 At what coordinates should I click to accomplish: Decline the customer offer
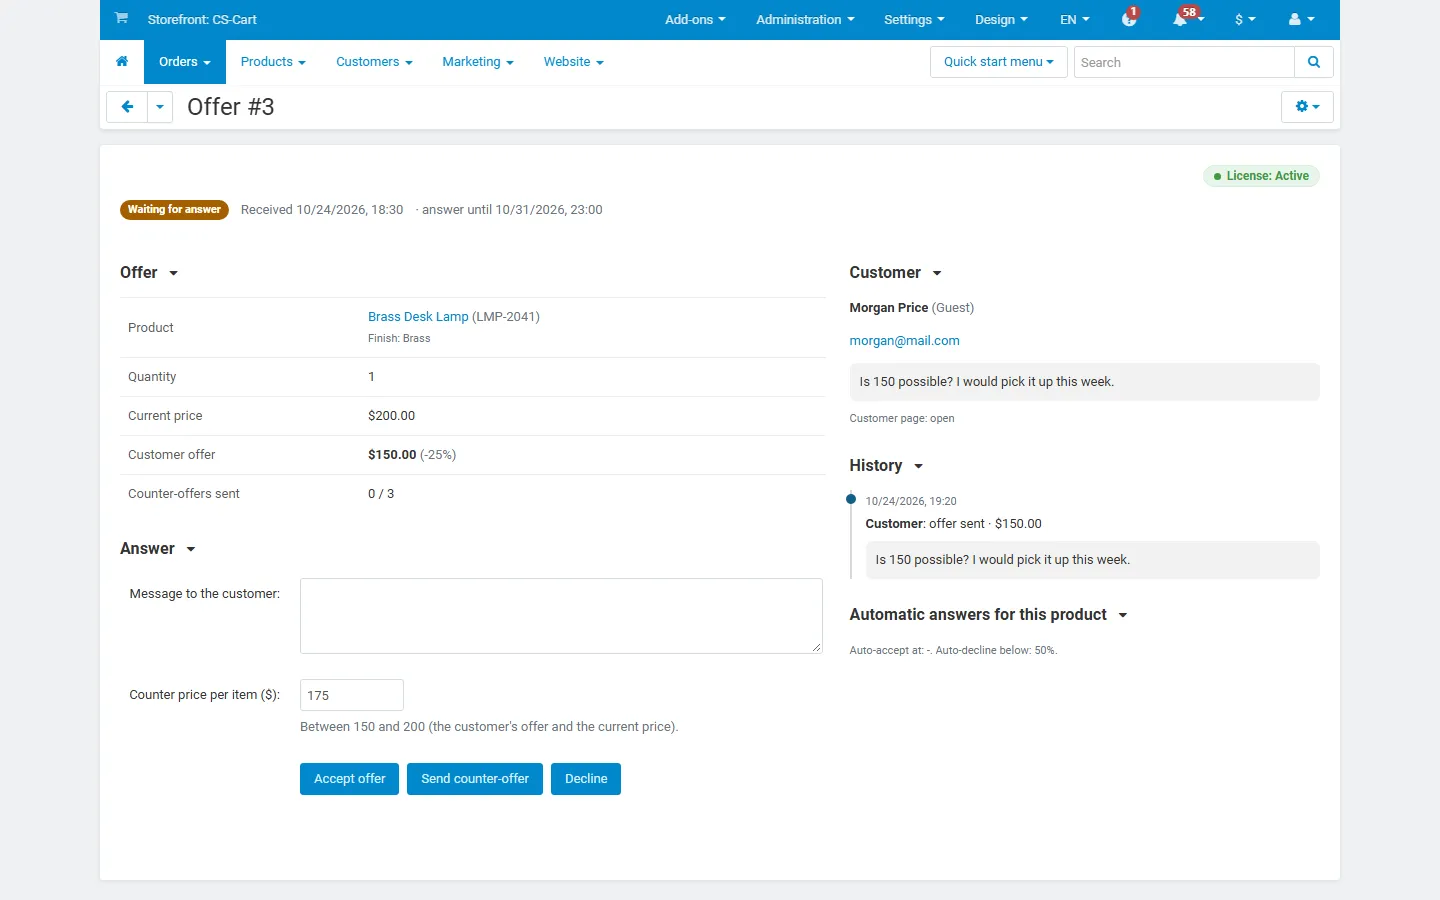(x=586, y=779)
